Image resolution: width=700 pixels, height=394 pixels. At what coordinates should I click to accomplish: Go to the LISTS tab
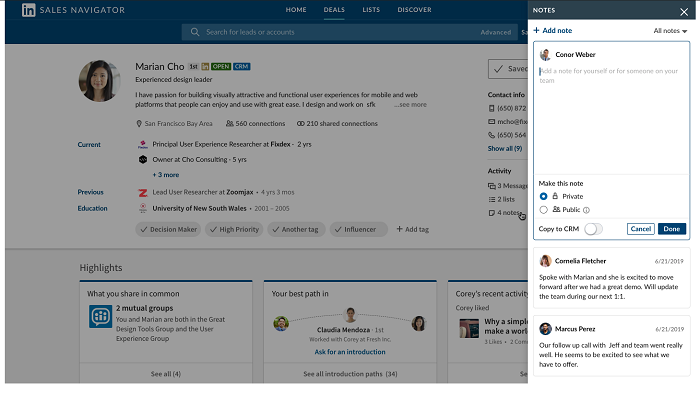371,10
